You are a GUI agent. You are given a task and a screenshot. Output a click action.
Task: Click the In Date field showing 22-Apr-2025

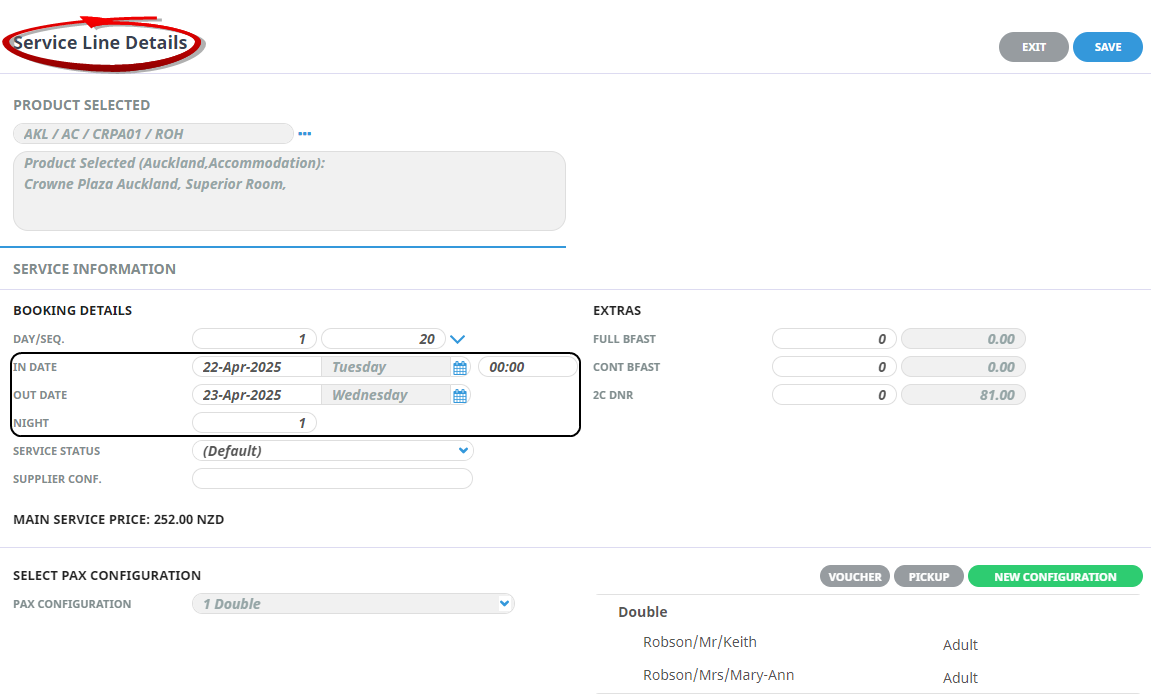[x=256, y=367]
